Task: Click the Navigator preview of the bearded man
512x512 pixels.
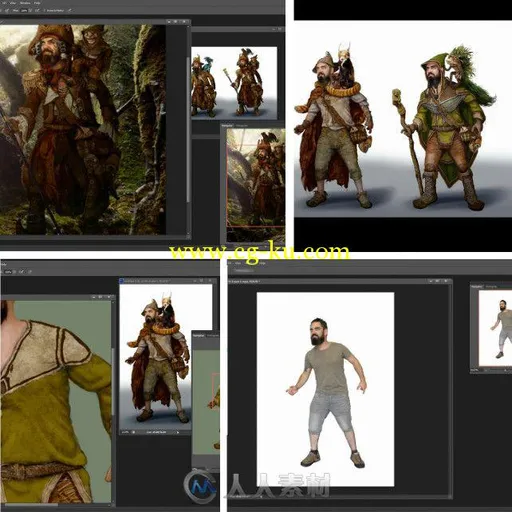Action: tap(495, 328)
